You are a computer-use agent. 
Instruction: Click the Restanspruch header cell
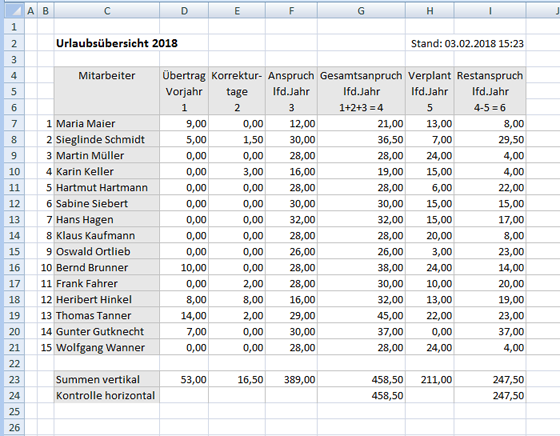pyautogui.click(x=490, y=76)
